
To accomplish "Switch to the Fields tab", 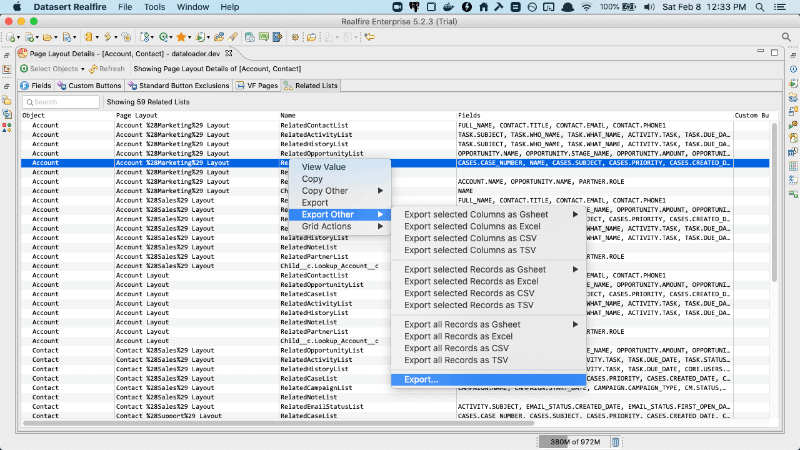I will tap(36, 86).
